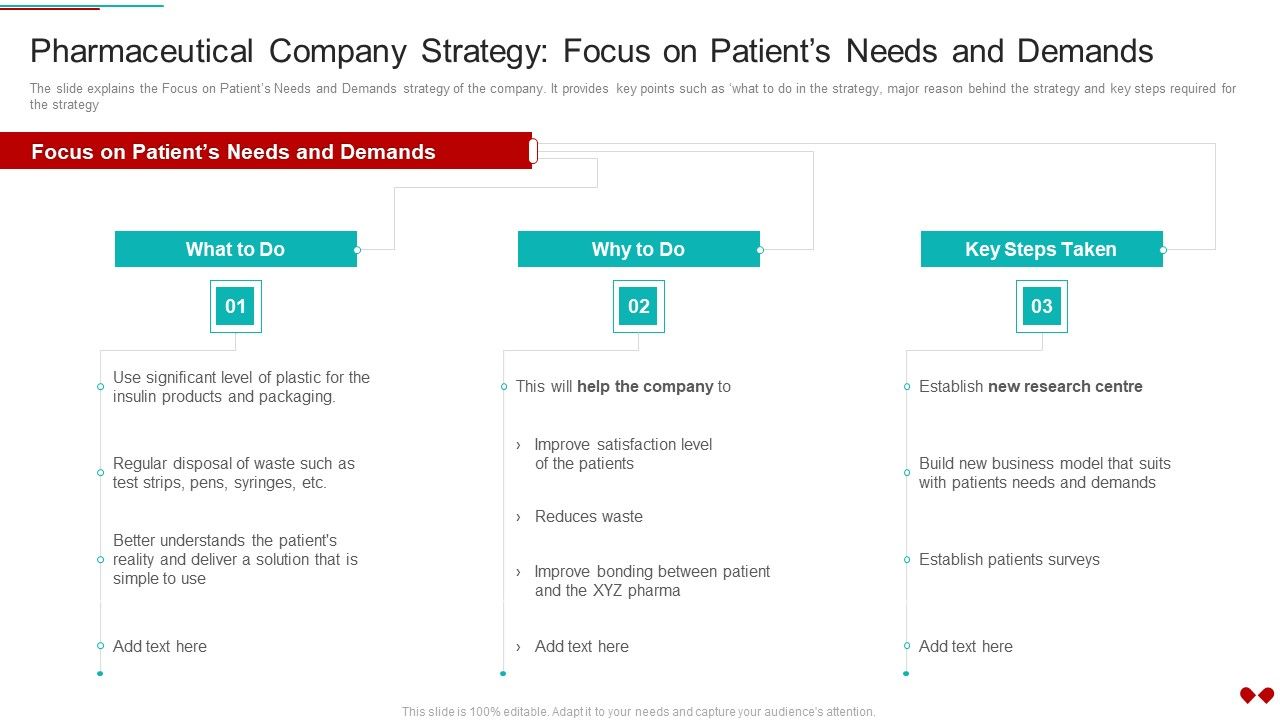
Task: Select the 01 number box
Action: pyautogui.click(x=236, y=306)
